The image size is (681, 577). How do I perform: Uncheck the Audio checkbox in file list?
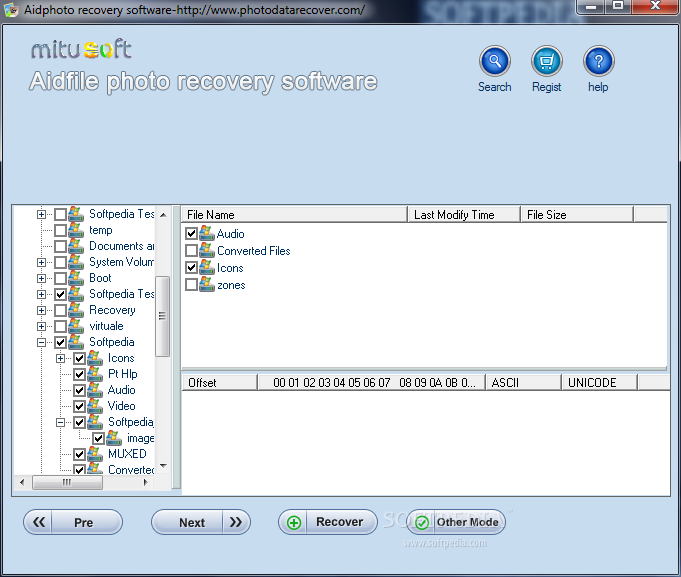191,234
